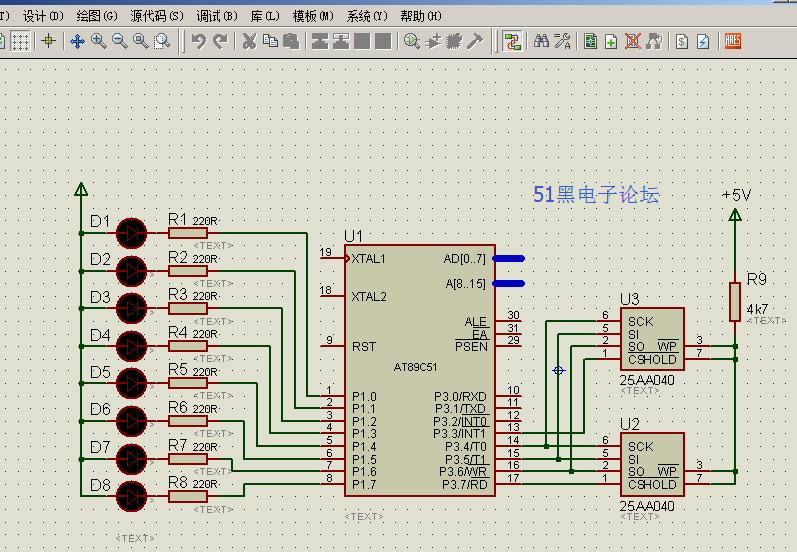The height and width of the screenshot is (552, 797).
Task: Click the redo arrow
Action: tap(220, 41)
